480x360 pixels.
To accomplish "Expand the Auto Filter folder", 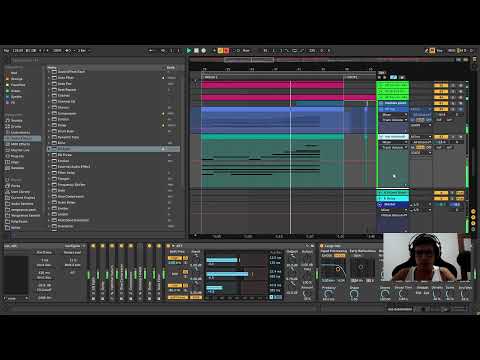I will (49, 78).
